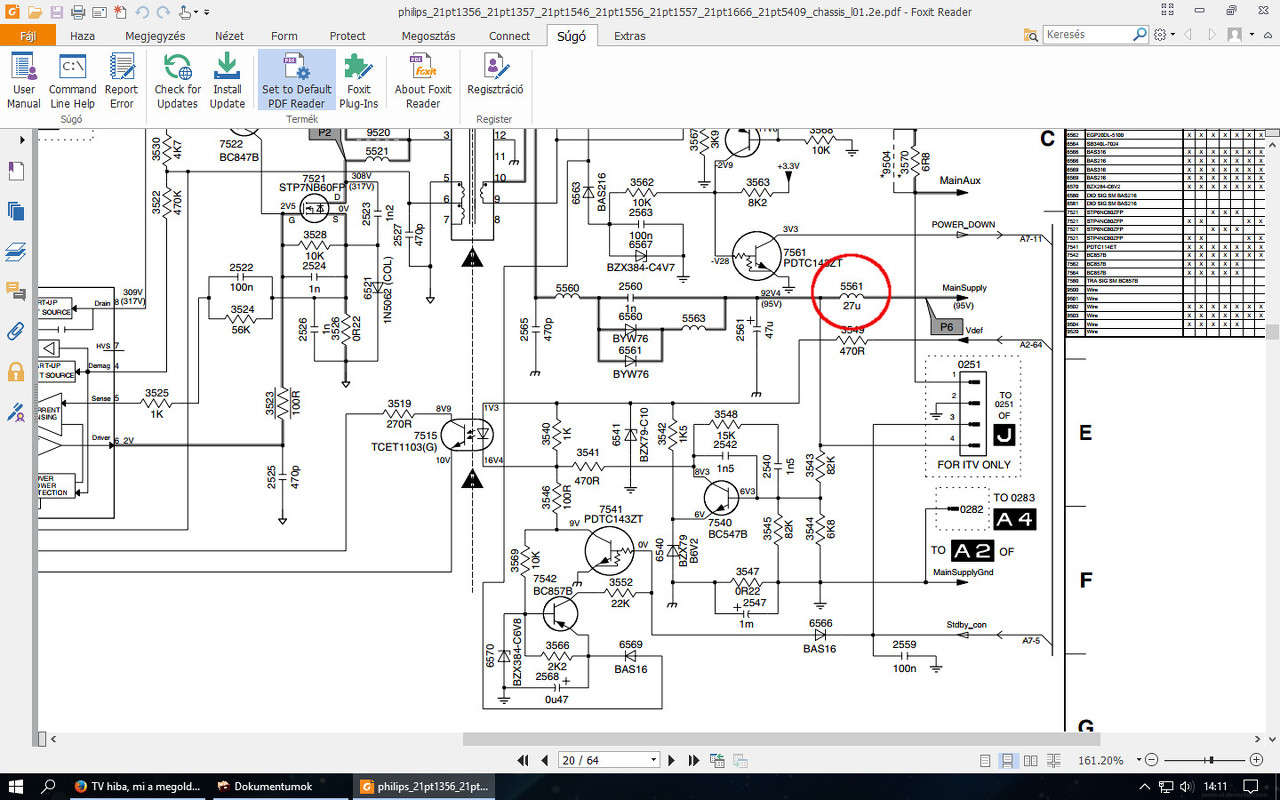Click the magnifier icon in Keresés box
The height and width of the screenshot is (800, 1280).
1140,35
